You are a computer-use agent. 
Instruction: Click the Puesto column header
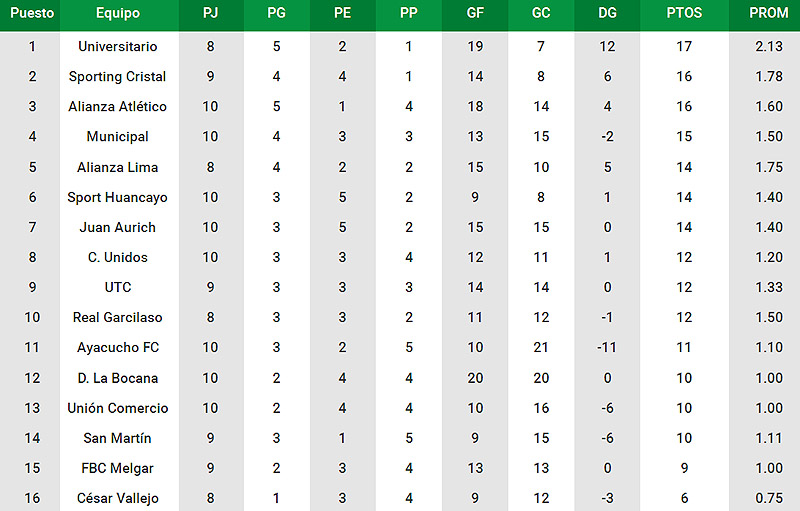pos(32,13)
